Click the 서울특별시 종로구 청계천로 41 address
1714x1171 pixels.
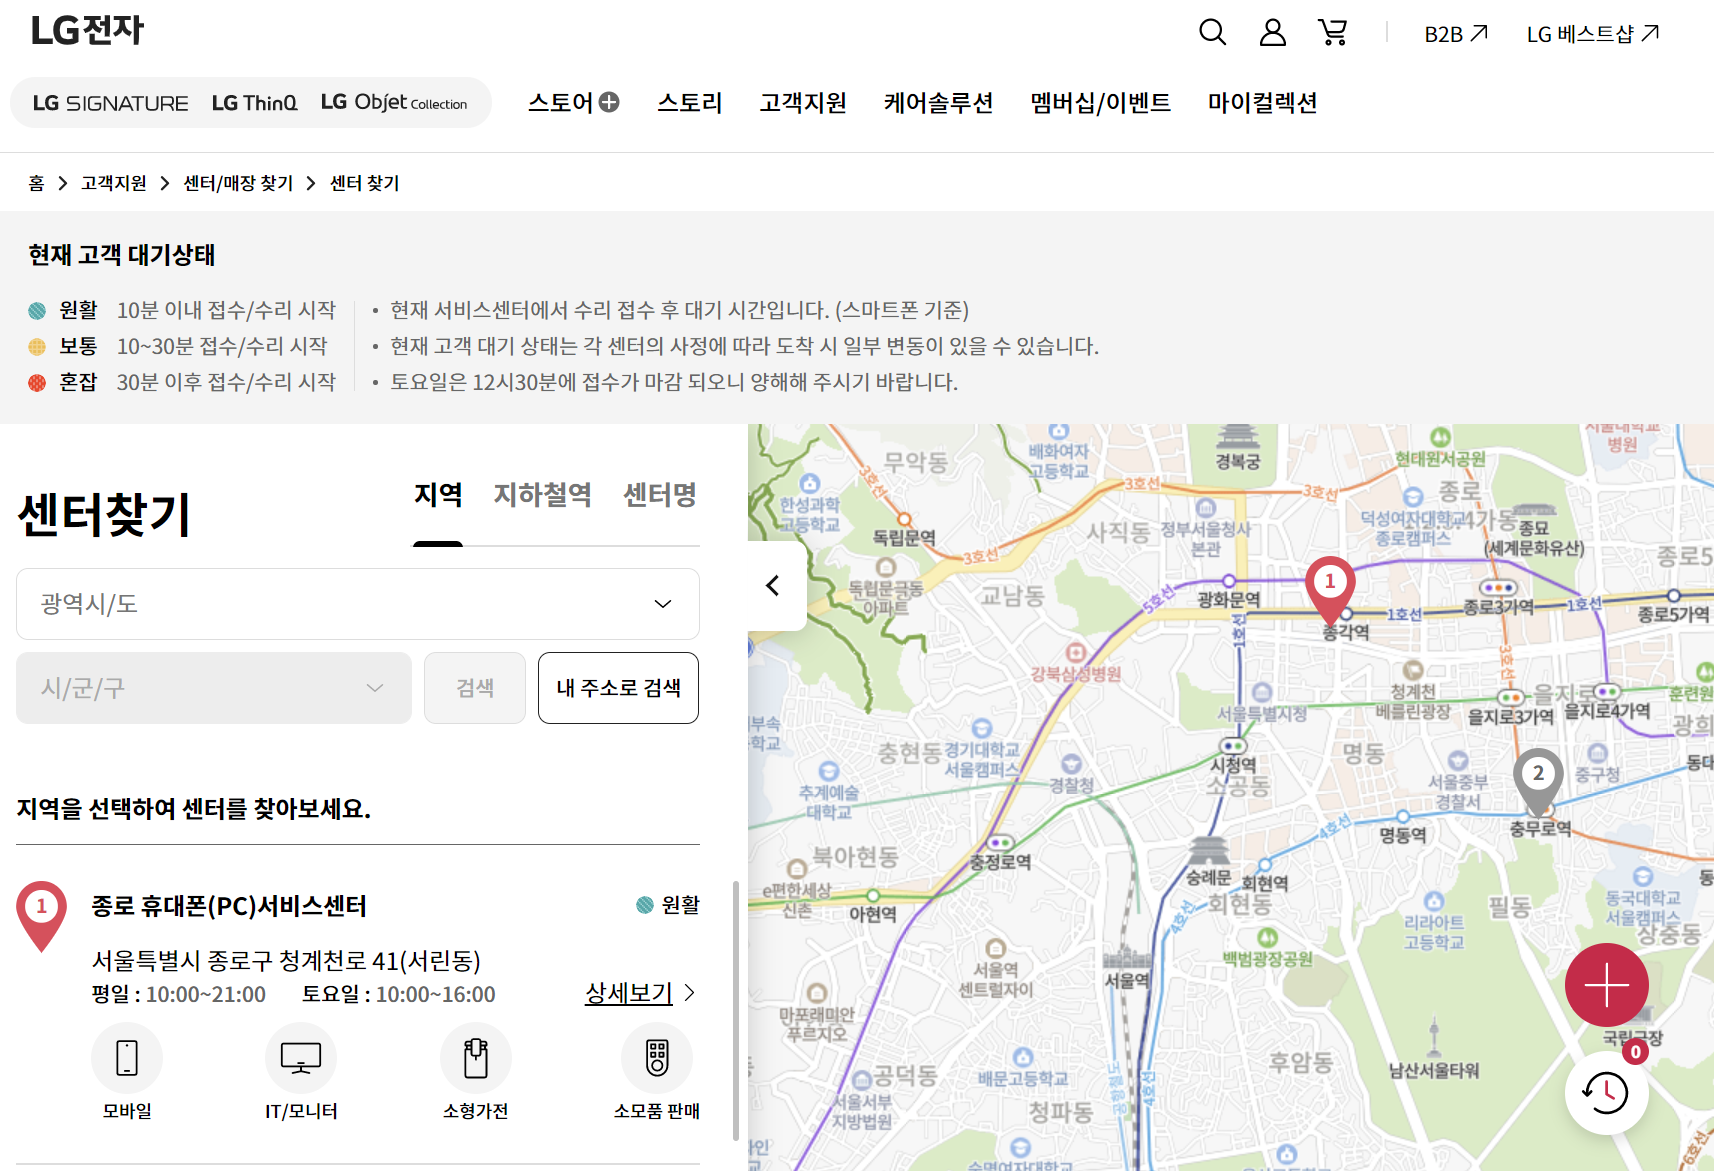[x=286, y=961]
